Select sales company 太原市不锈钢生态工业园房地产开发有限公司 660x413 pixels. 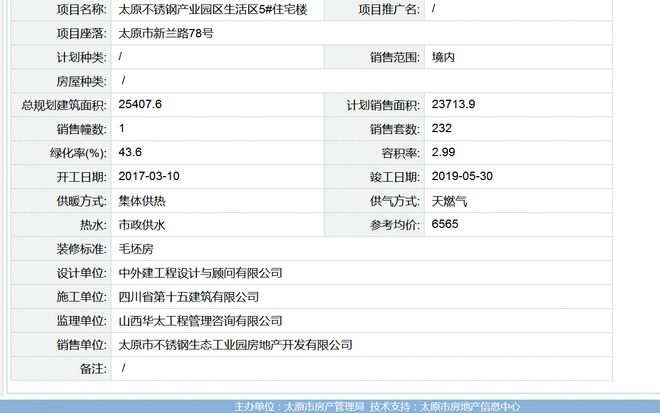[x=235, y=345]
